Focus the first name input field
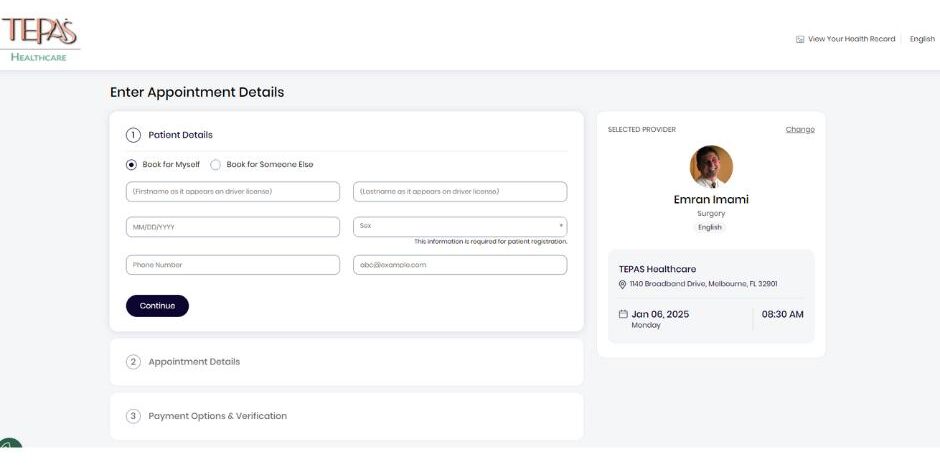 pyautogui.click(x=233, y=192)
